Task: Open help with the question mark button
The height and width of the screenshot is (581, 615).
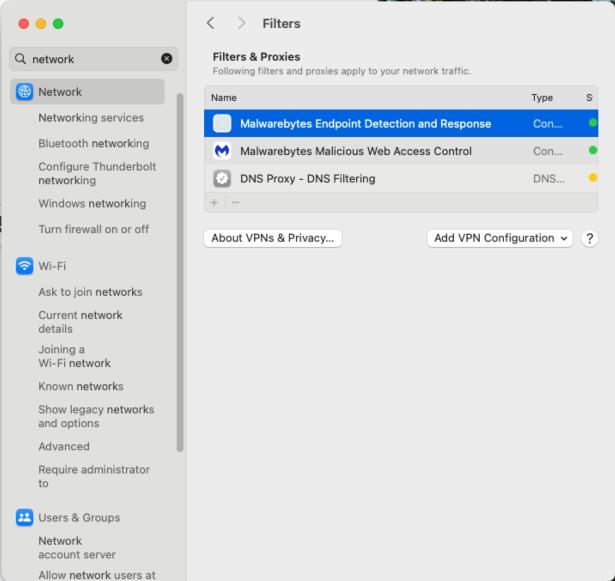Action: click(x=590, y=238)
